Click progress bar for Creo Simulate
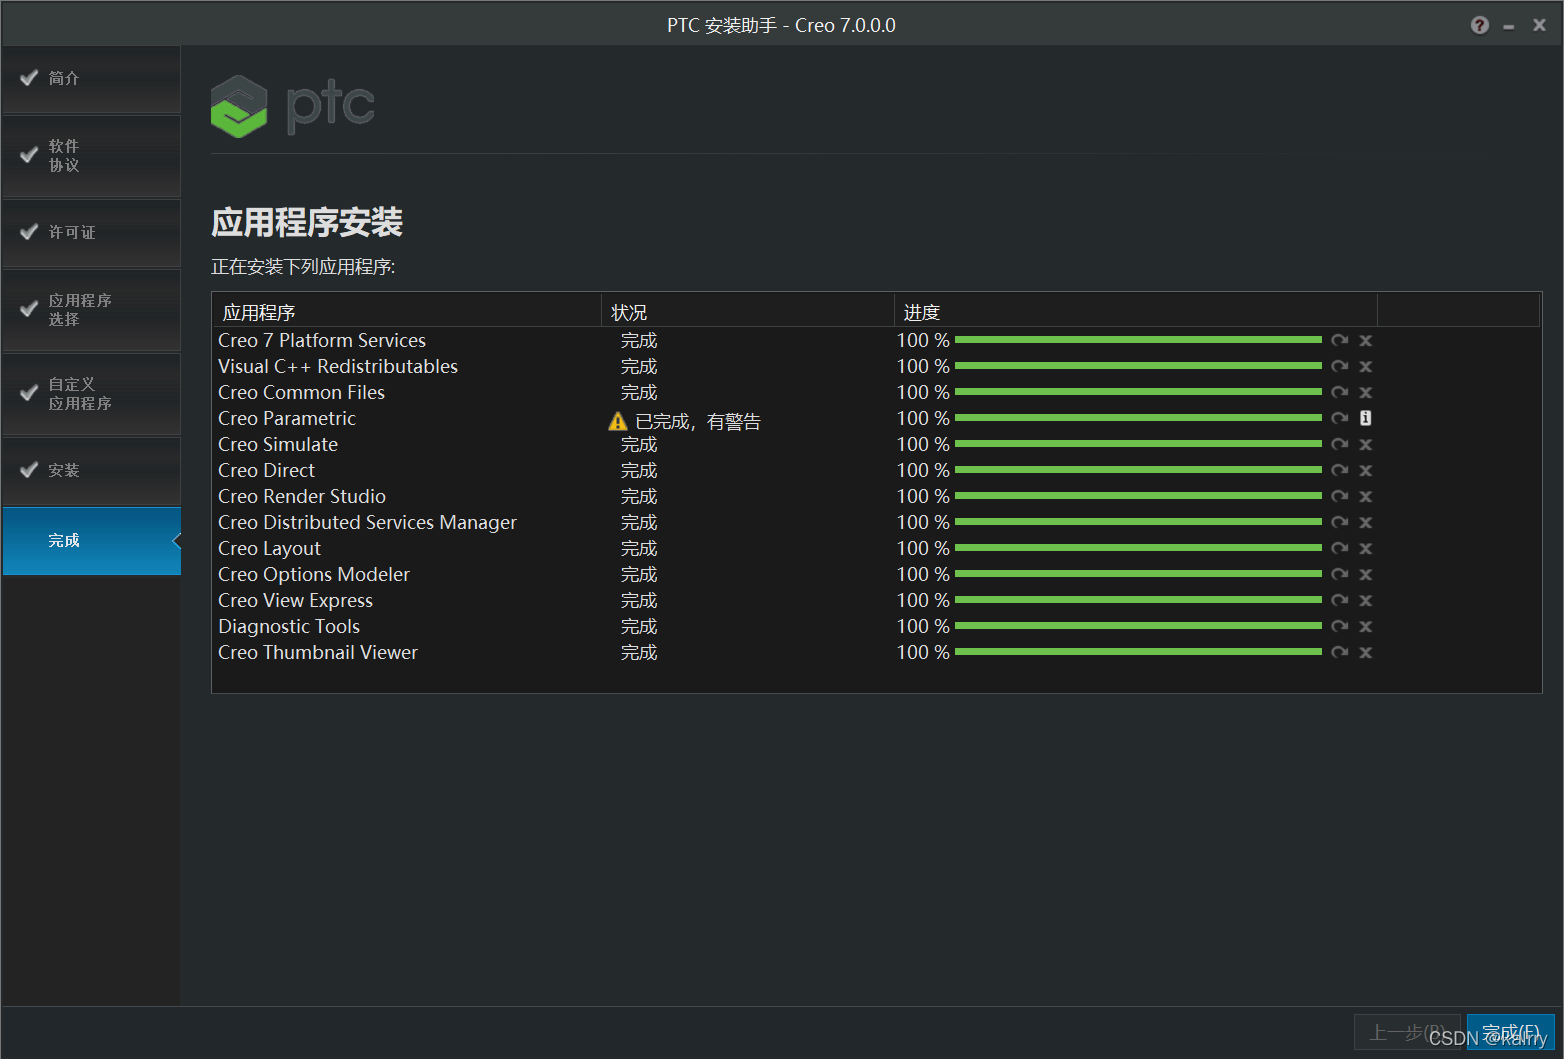Viewport: 1564px width, 1059px height. [x=1138, y=444]
